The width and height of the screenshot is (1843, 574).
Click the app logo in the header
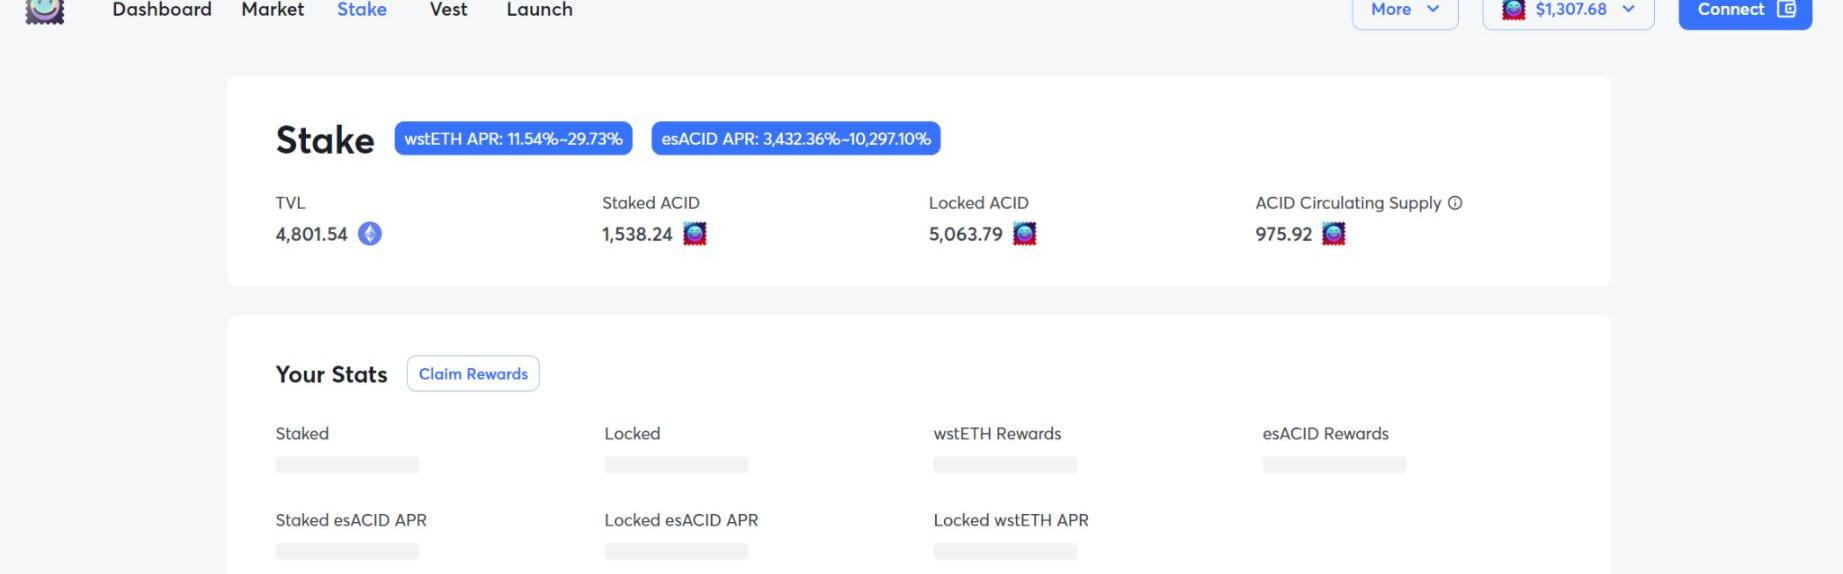point(44,10)
